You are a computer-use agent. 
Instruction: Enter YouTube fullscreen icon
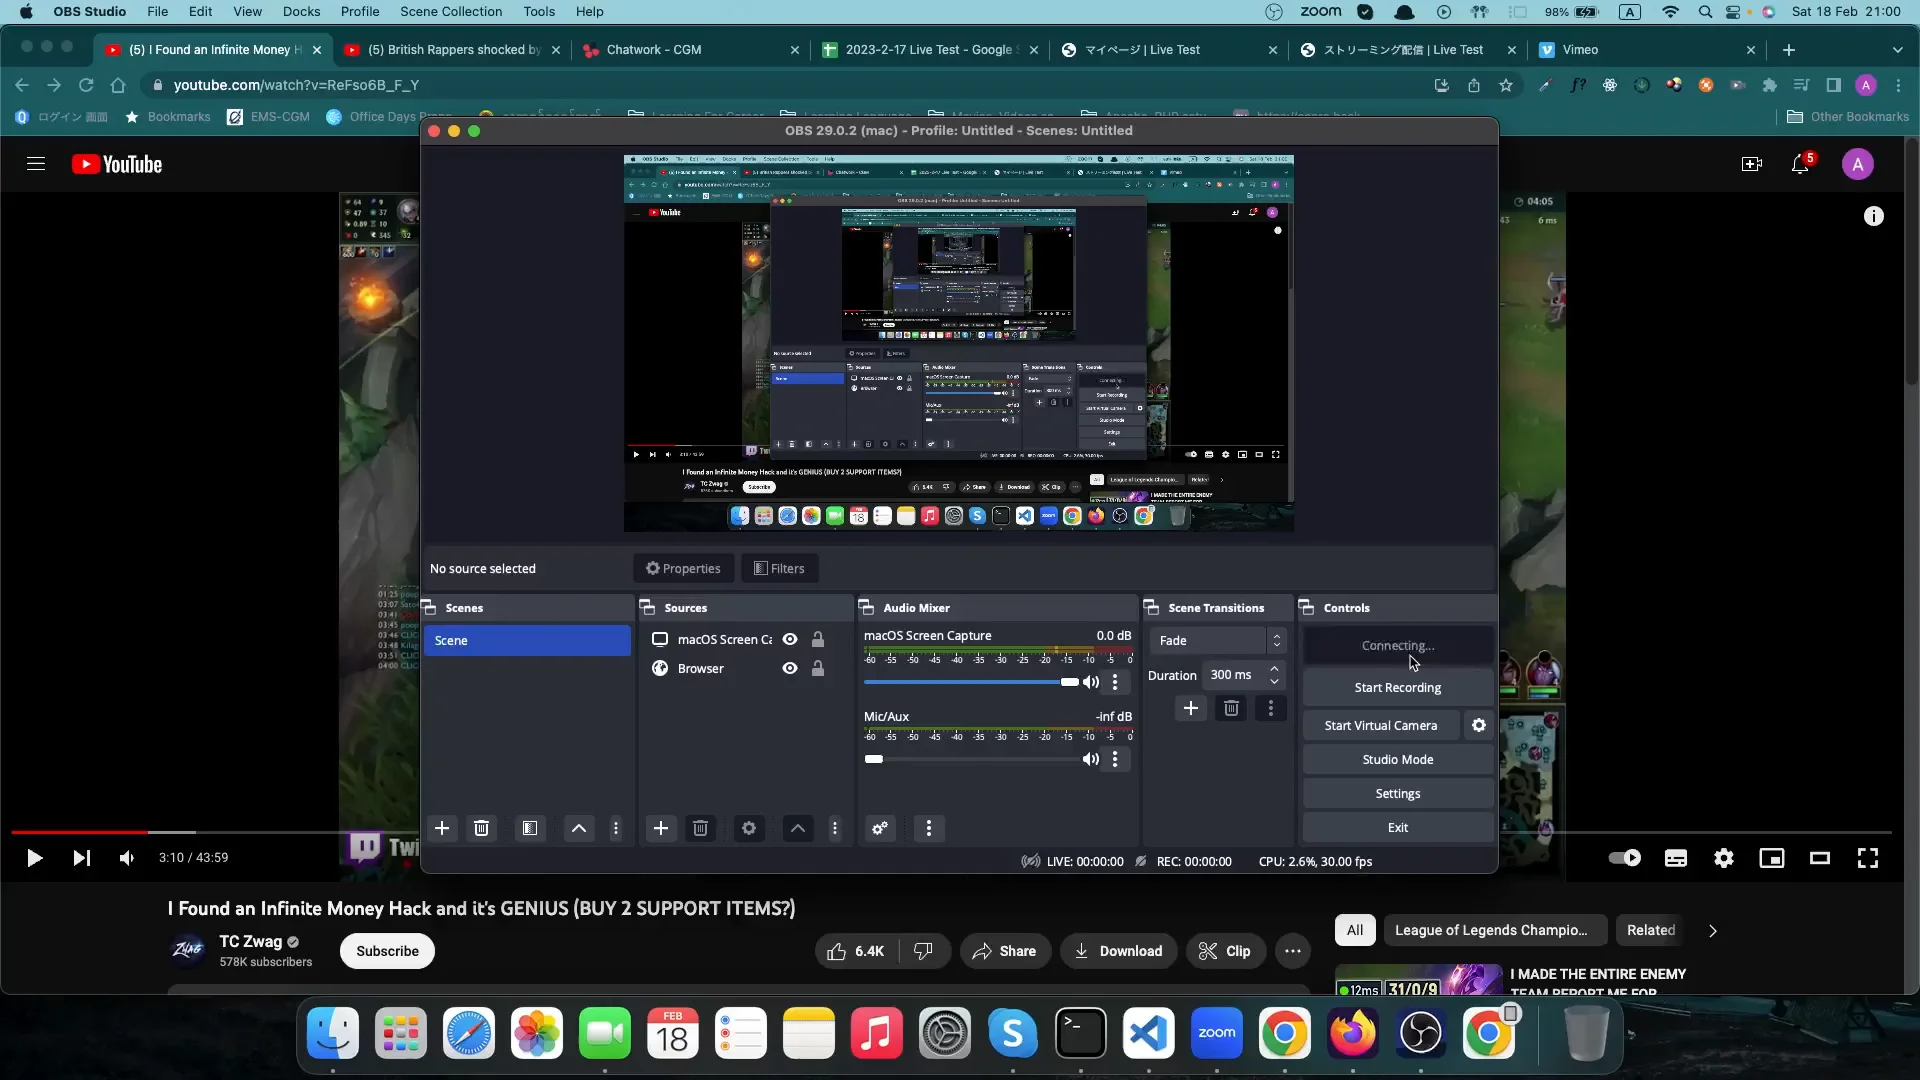click(x=1868, y=858)
